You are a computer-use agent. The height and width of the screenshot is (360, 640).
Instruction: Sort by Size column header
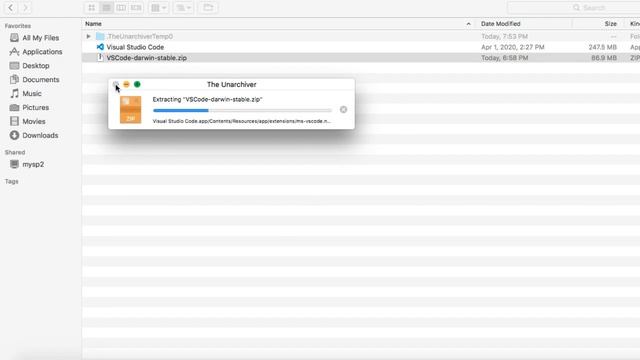[611, 24]
